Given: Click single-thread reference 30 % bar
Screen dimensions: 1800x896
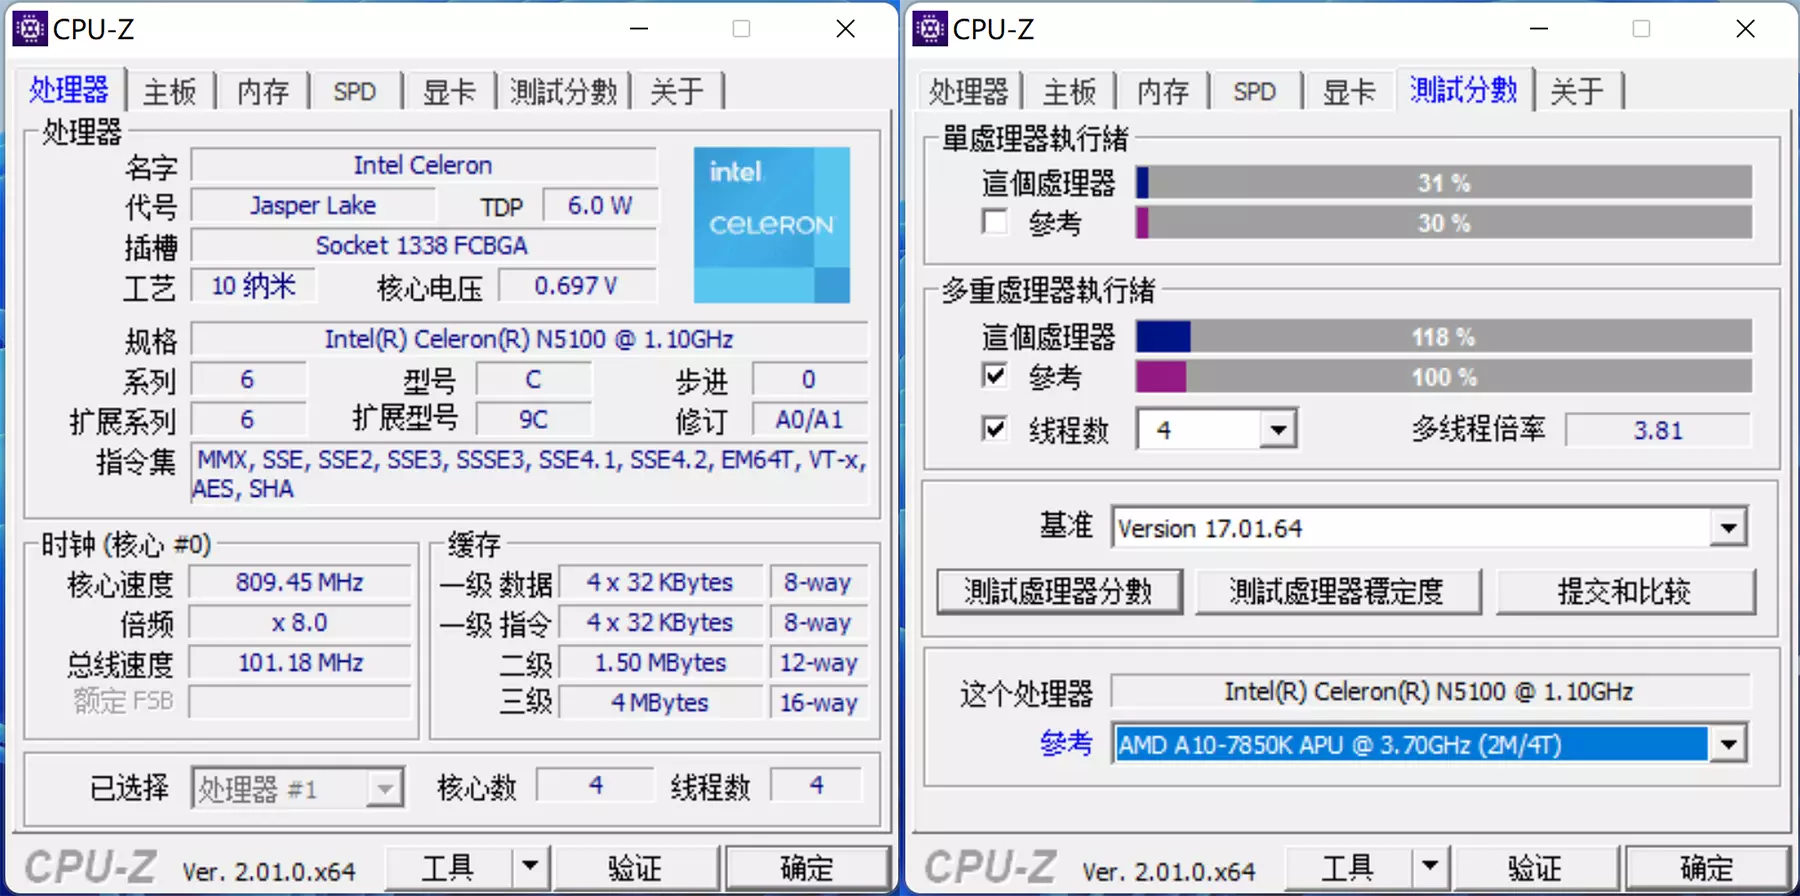Looking at the screenshot, I should tap(1444, 223).
